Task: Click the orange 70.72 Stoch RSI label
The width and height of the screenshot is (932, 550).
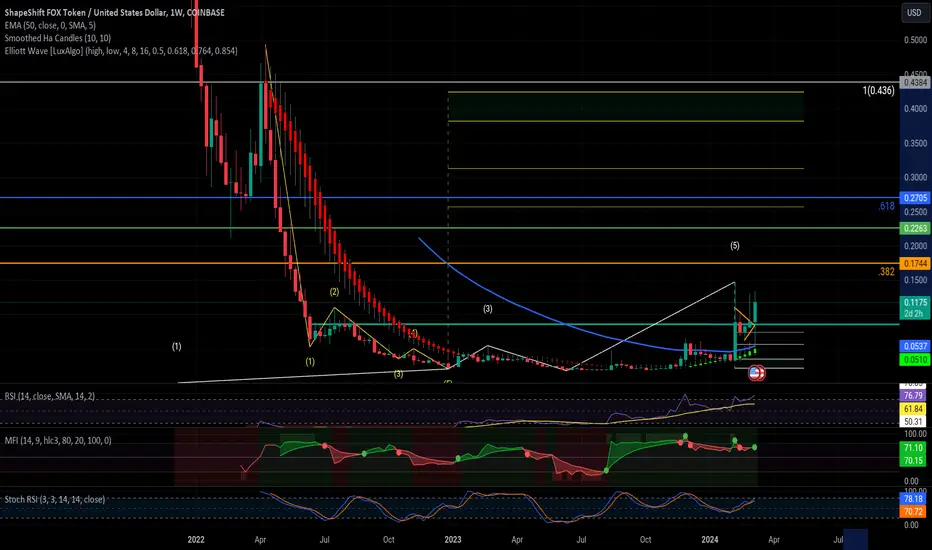Action: click(x=913, y=511)
